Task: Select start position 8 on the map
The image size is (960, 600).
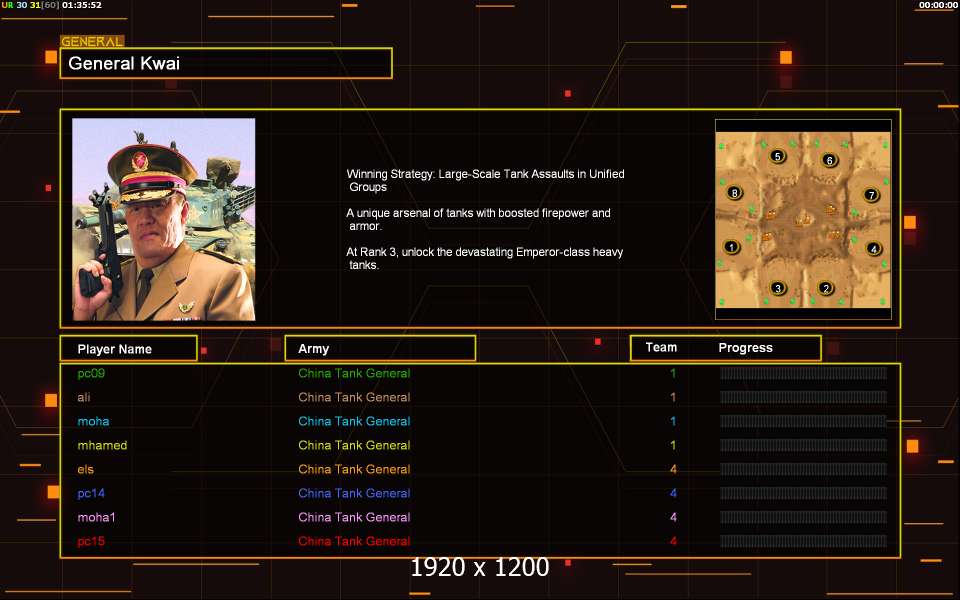Action: point(734,193)
